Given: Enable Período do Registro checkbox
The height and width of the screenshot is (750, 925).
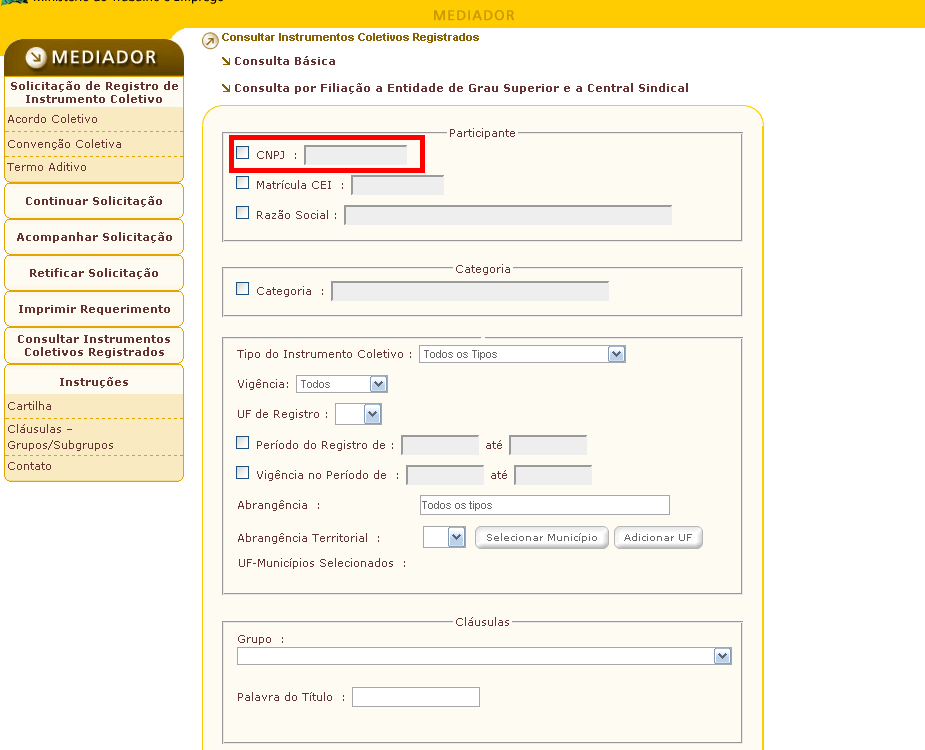Looking at the screenshot, I should (x=243, y=443).
